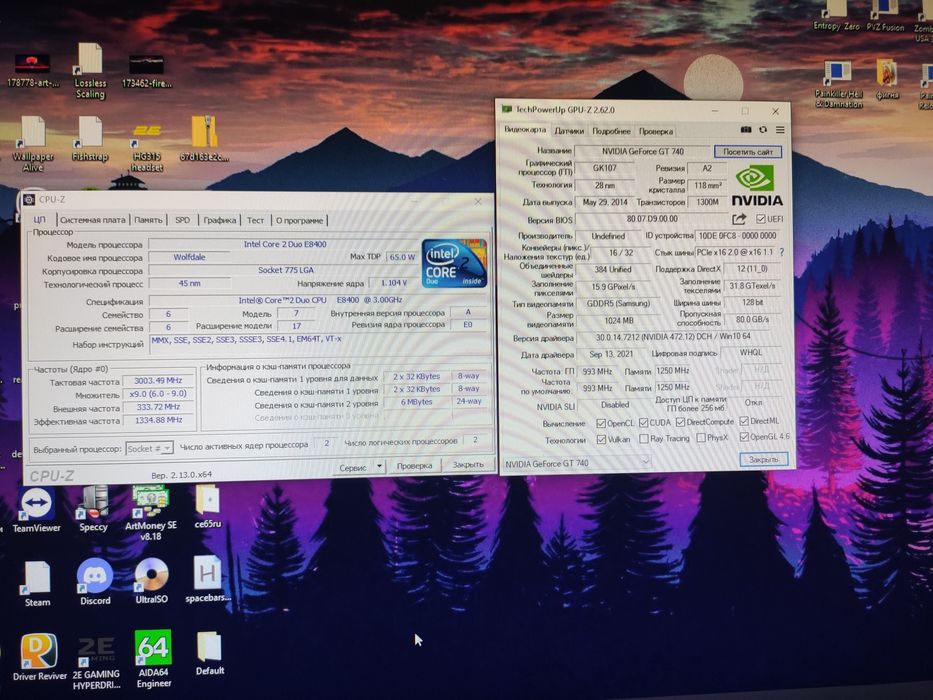
Task: Select Painkiller Hell & Damnation shortcut
Action: [x=838, y=85]
